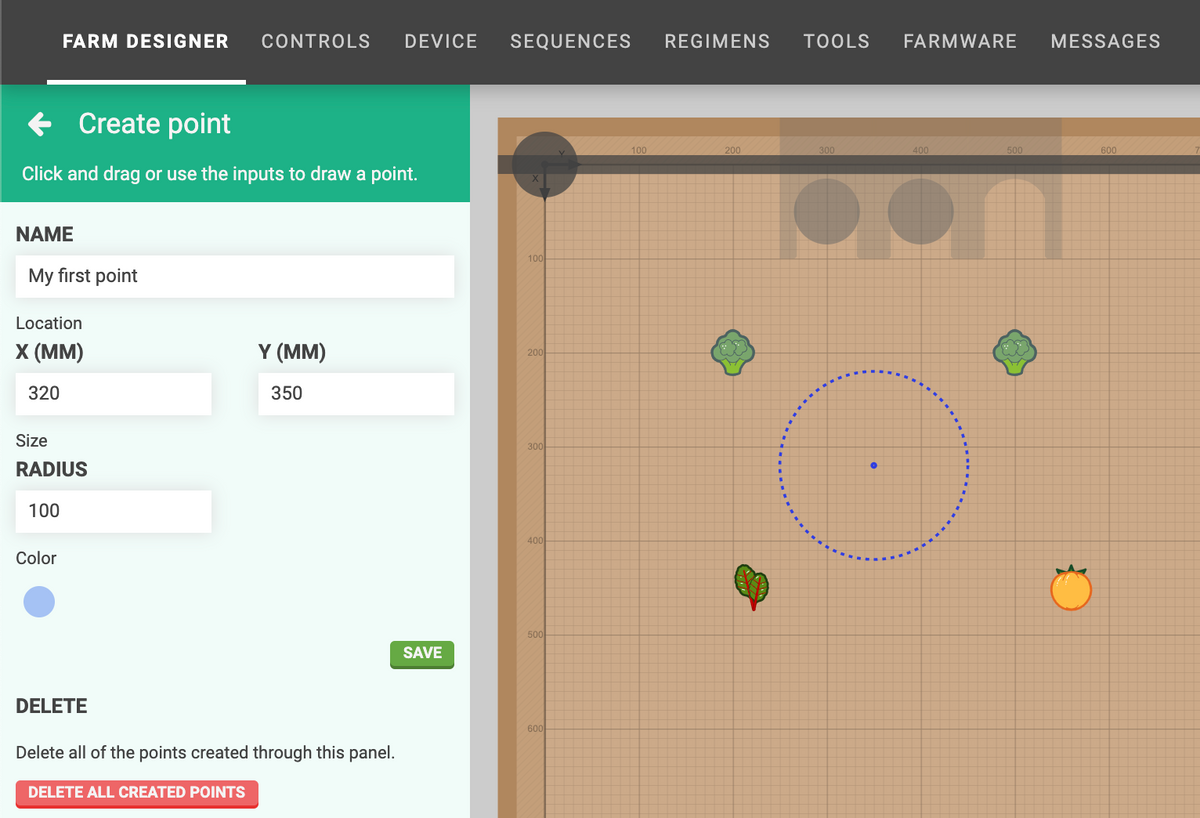Click the gray gantry position circle at origin
The image size is (1200, 818).
click(545, 164)
